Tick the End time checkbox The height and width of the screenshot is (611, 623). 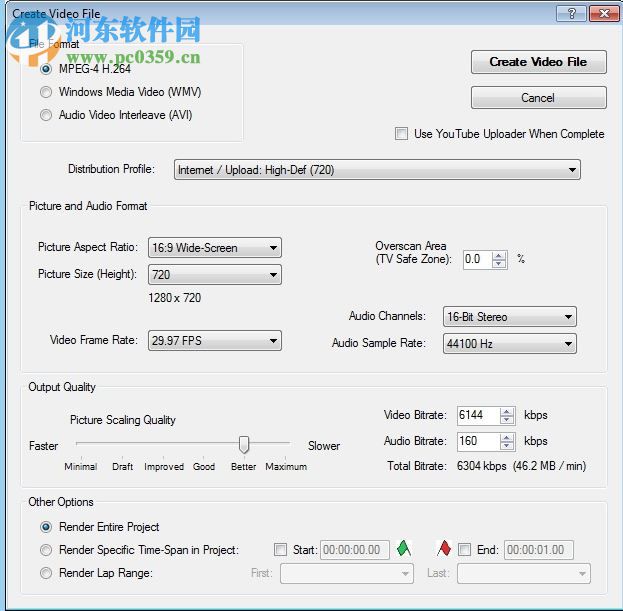464,550
